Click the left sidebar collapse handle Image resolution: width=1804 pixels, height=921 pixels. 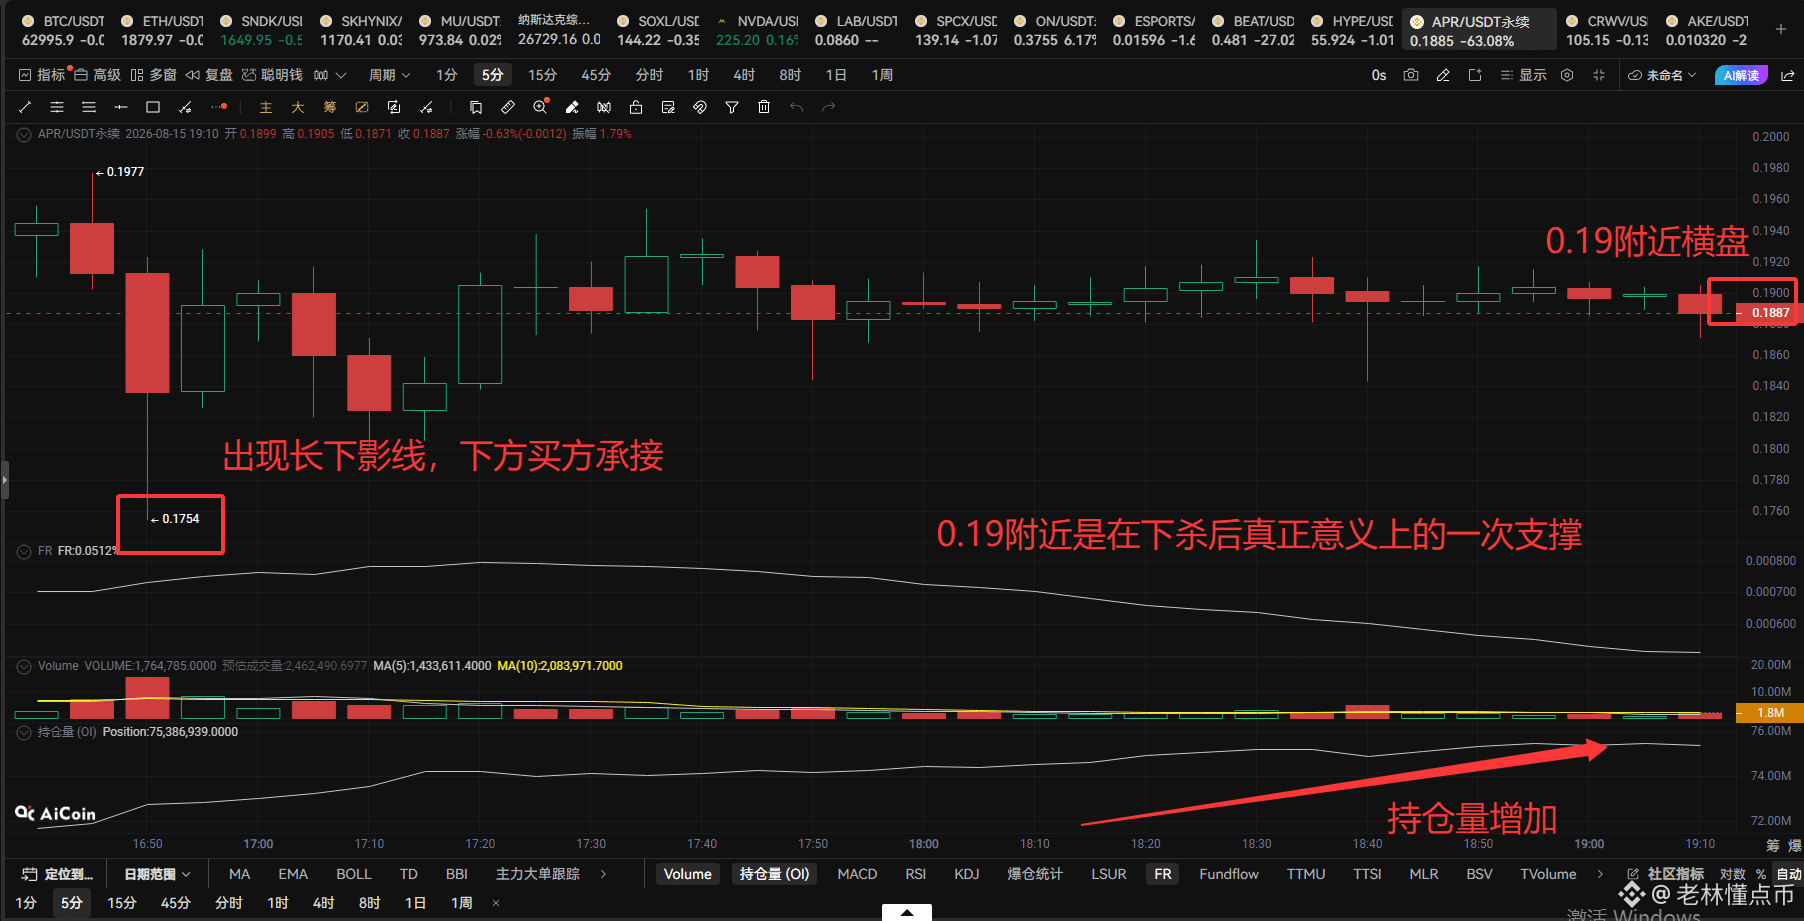4,480
